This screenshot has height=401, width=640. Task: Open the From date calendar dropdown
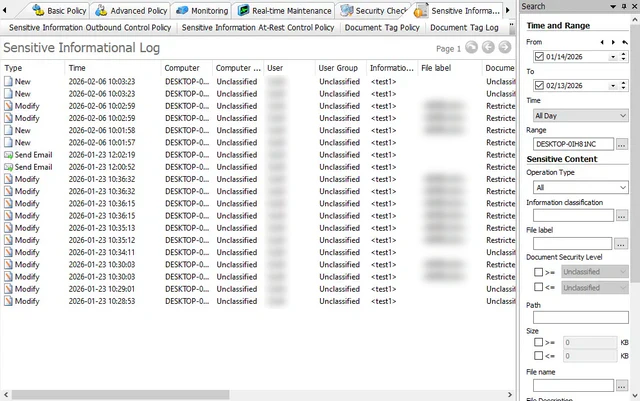click(613, 57)
